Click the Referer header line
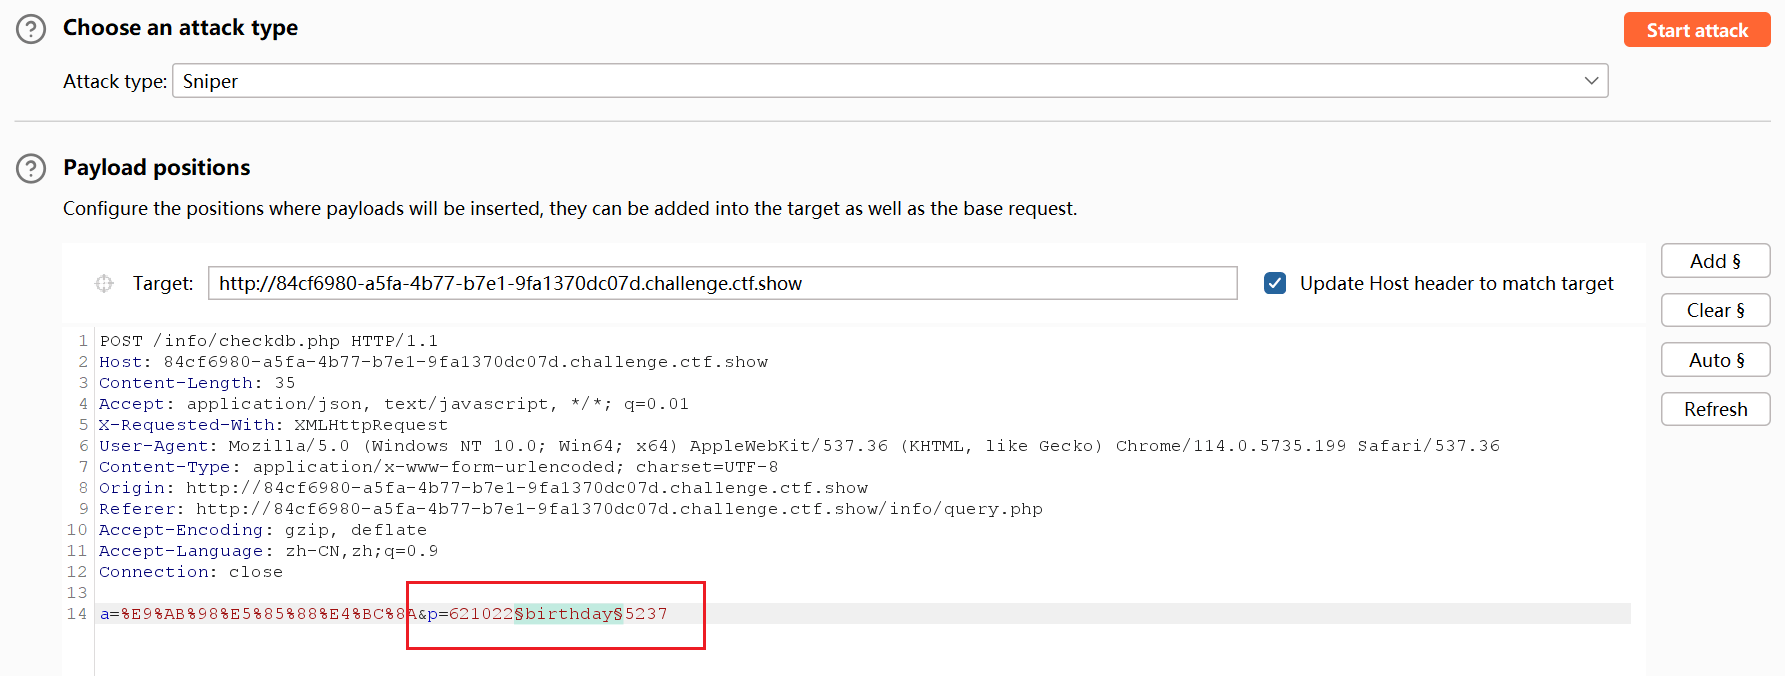1785x676 pixels. point(570,509)
